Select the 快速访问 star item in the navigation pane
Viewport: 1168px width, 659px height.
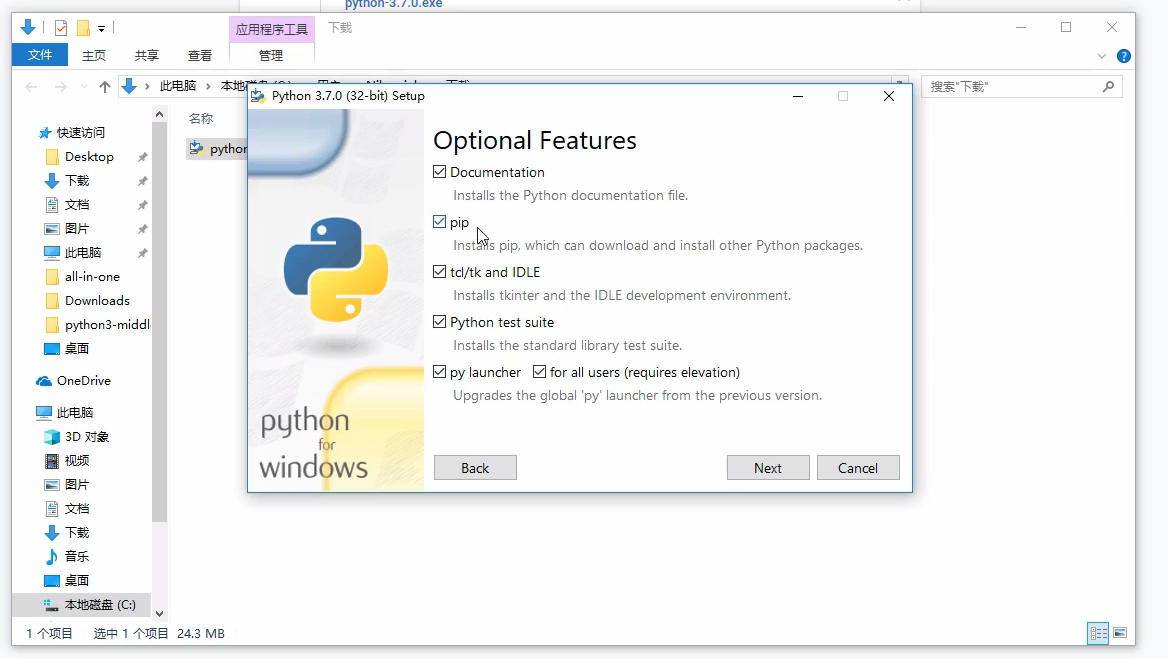point(72,133)
